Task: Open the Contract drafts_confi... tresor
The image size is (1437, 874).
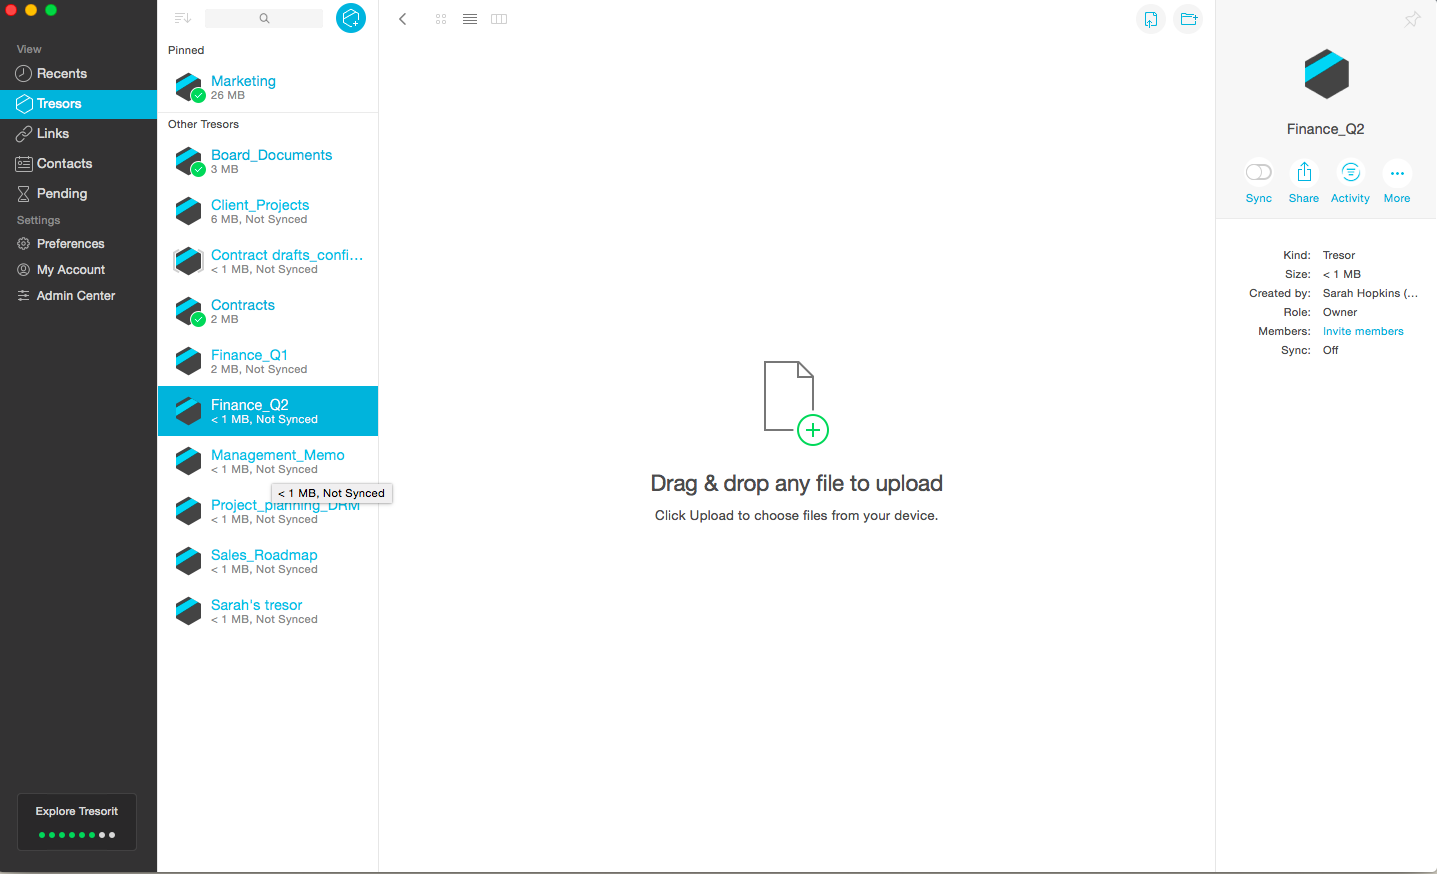Action: point(268,261)
